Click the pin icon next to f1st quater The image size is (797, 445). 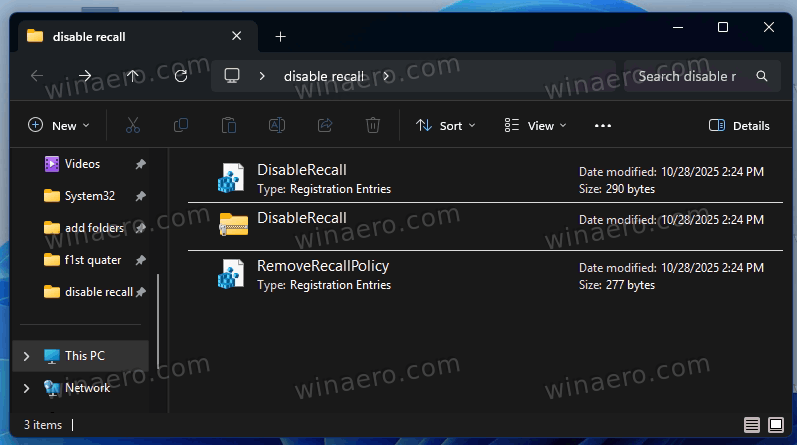tap(141, 260)
